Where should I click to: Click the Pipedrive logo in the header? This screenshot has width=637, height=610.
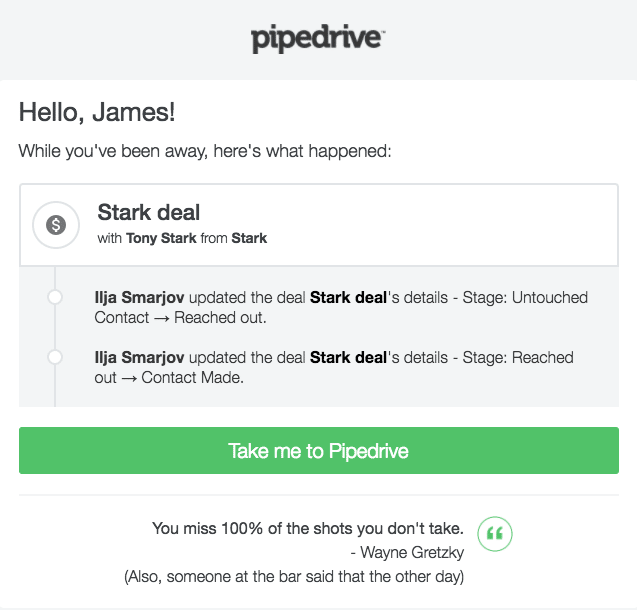click(318, 40)
